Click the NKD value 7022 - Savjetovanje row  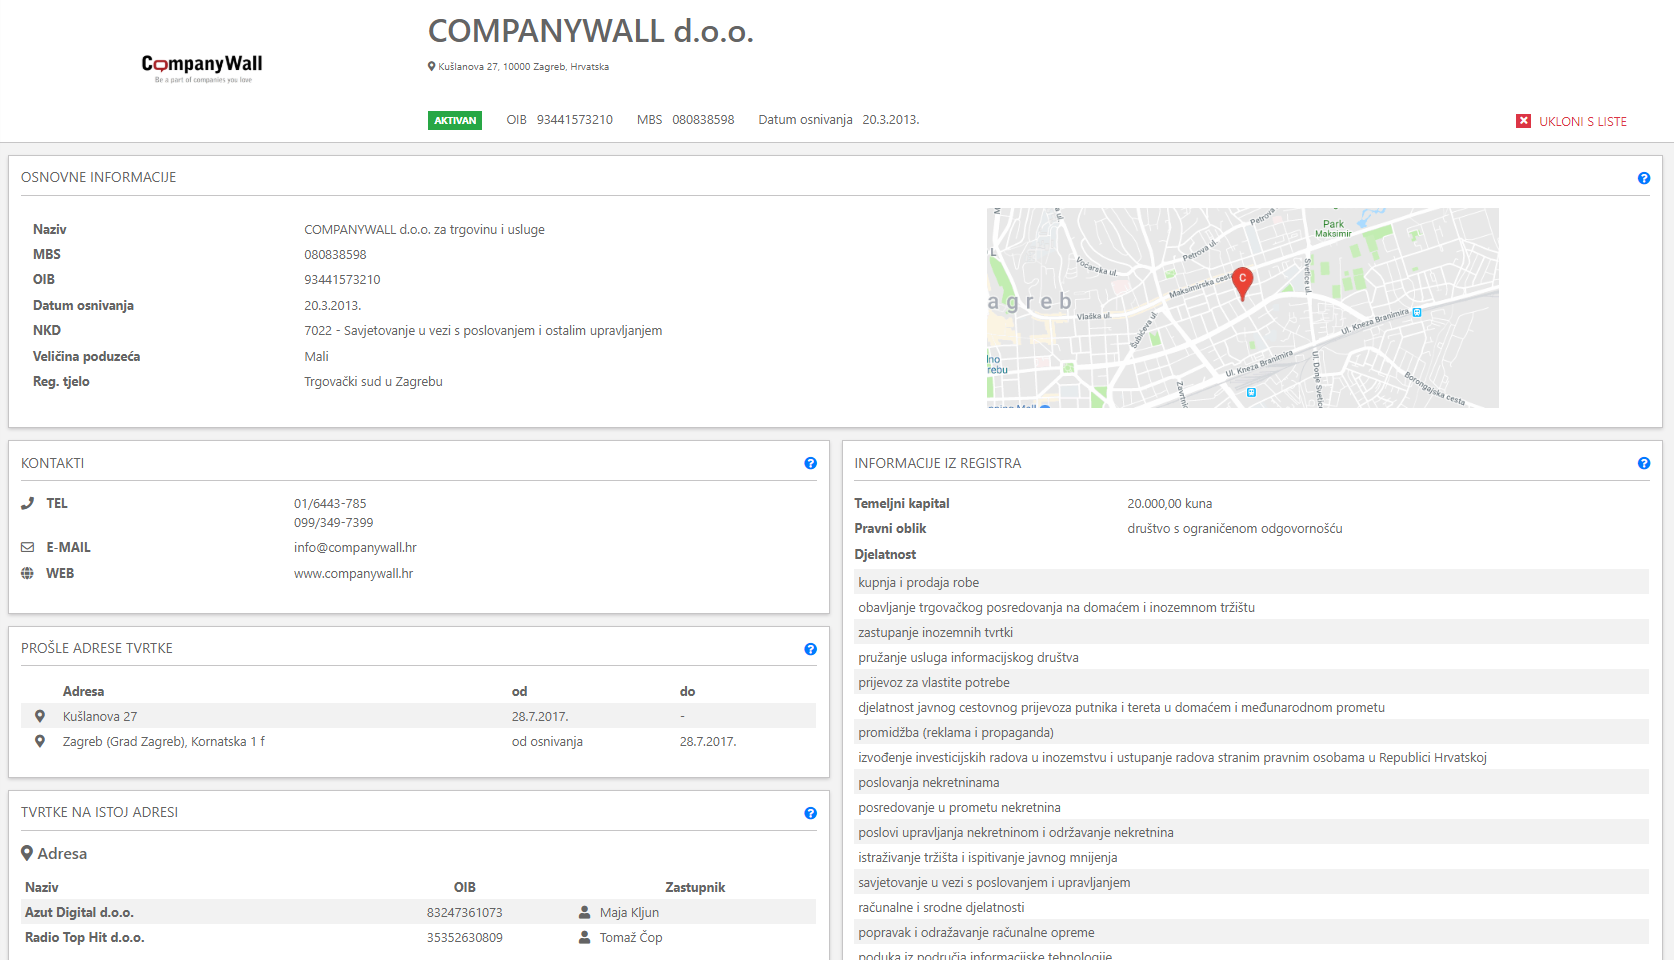pyautogui.click(x=483, y=330)
